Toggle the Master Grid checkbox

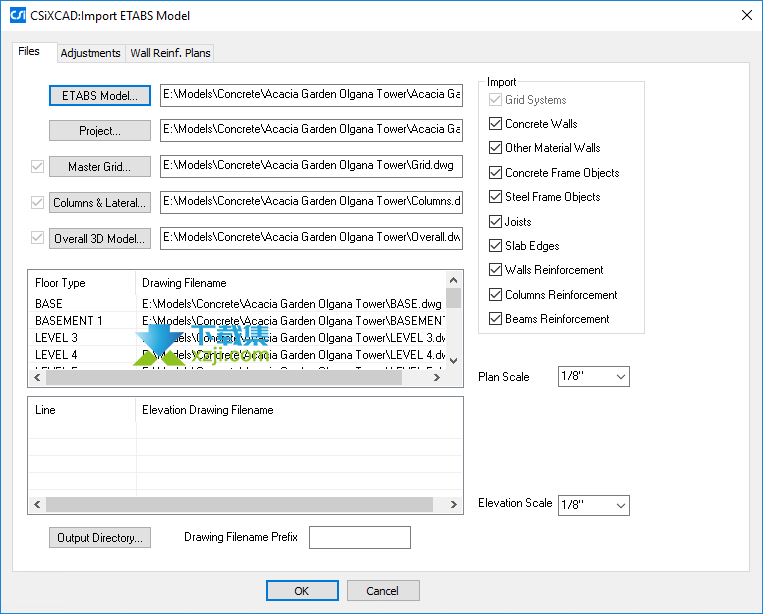coord(37,166)
